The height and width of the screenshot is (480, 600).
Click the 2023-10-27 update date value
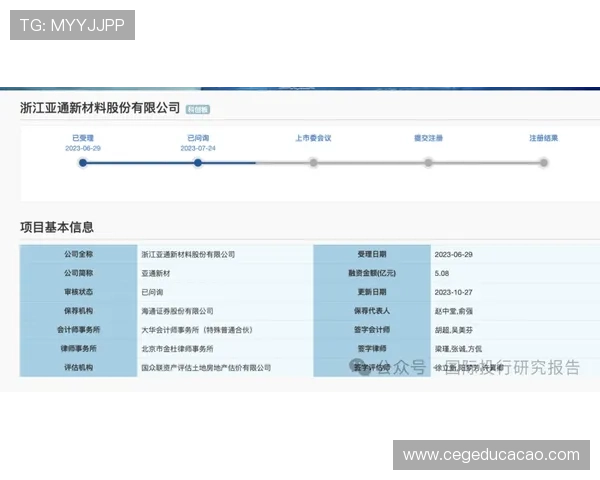click(x=453, y=292)
